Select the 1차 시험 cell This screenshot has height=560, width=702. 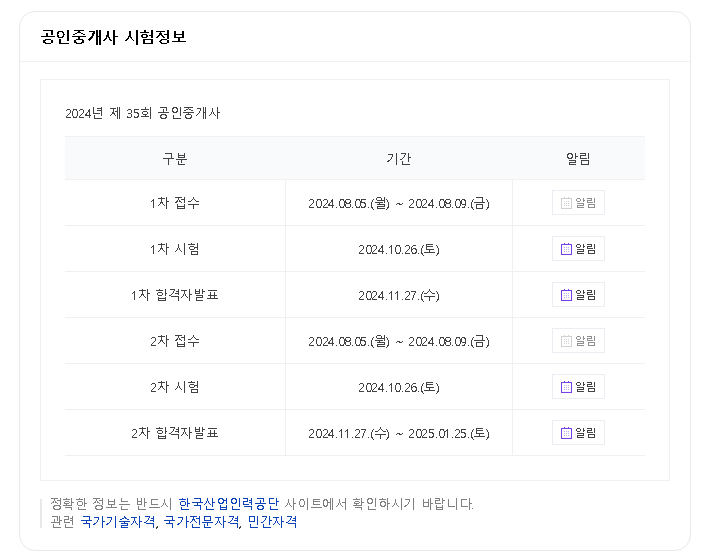175,249
